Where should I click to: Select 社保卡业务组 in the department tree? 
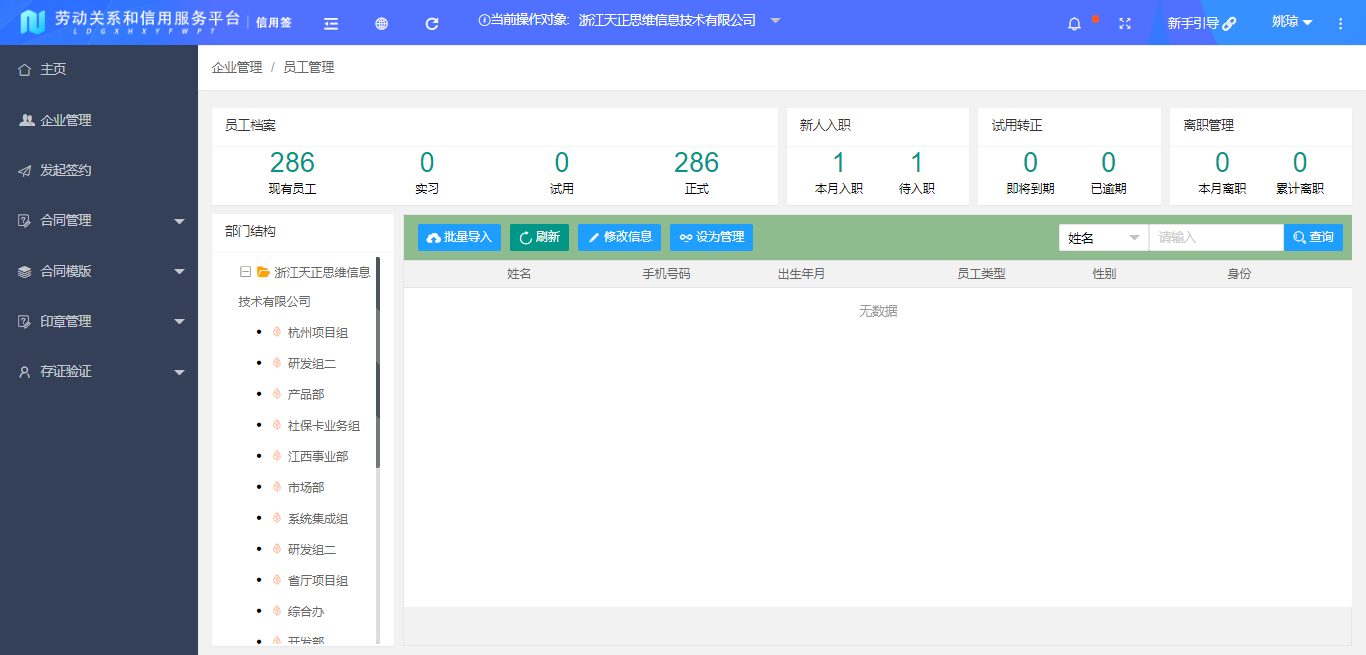click(x=324, y=426)
